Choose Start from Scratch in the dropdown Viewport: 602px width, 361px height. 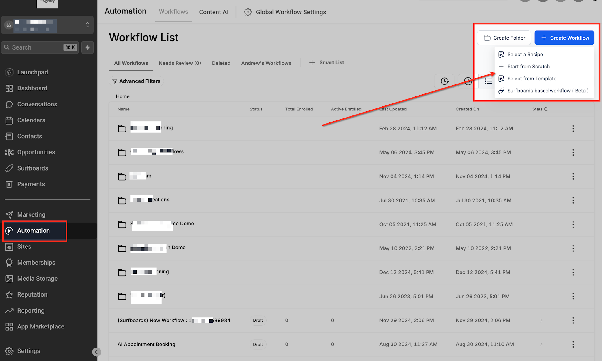tap(528, 66)
